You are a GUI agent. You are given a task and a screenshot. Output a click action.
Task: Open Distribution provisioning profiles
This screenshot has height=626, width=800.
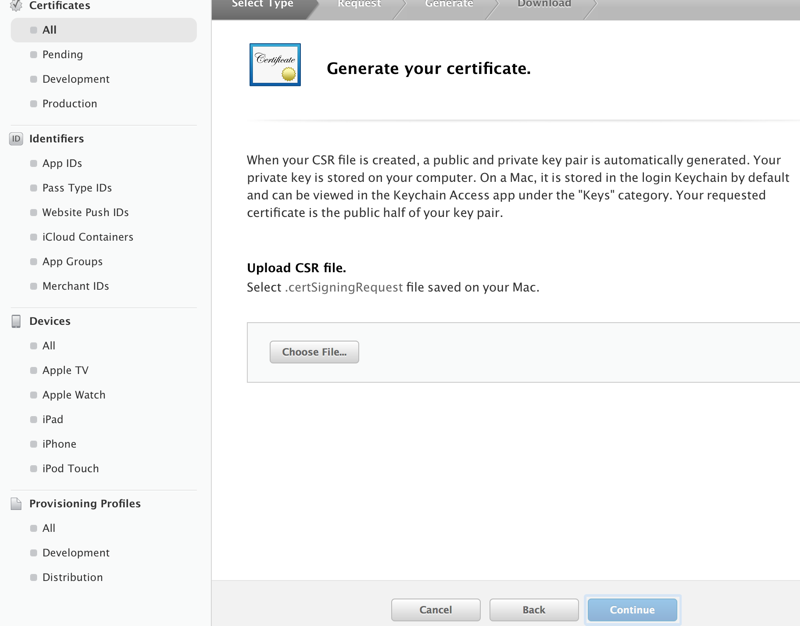point(72,577)
